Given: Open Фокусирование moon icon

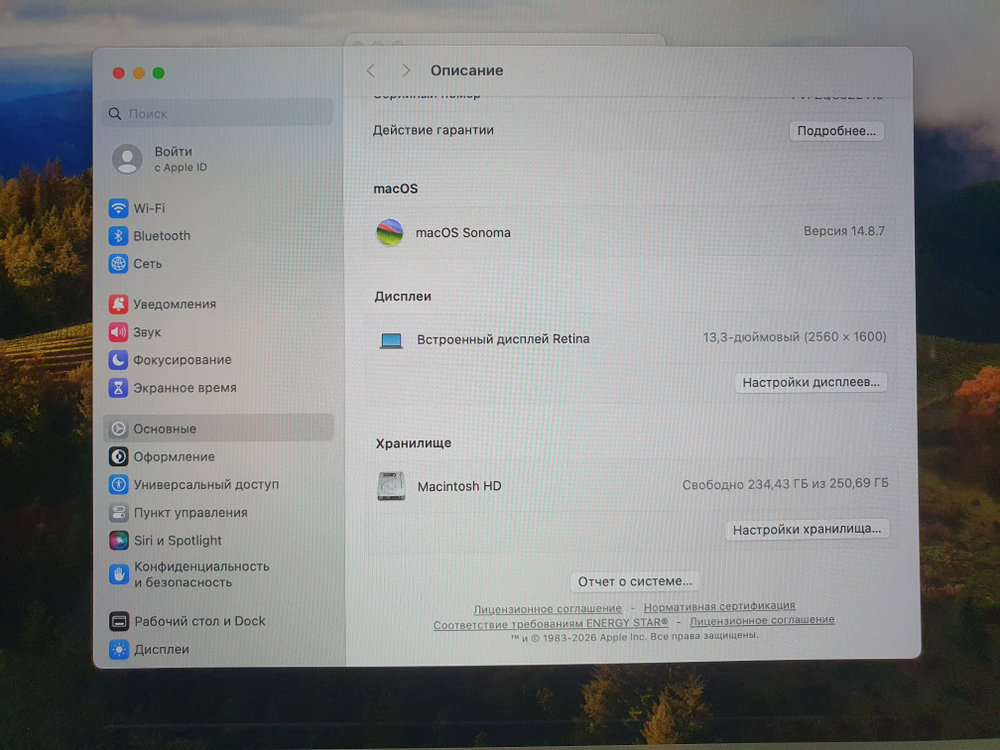Looking at the screenshot, I should (x=118, y=360).
